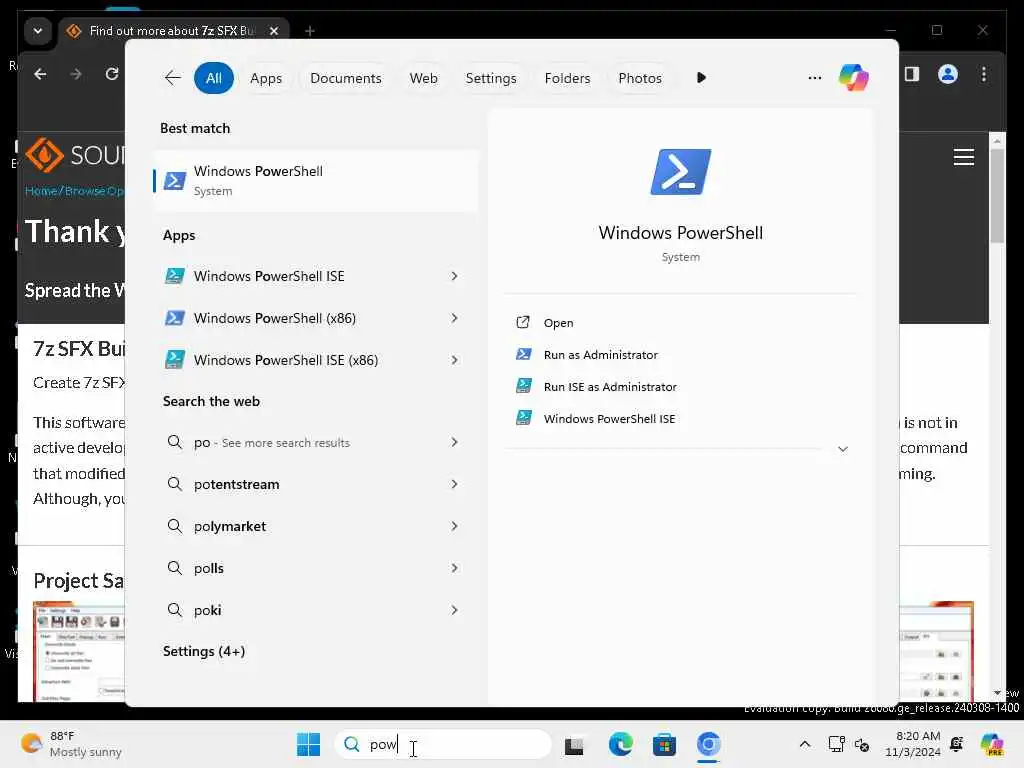Click the Windows PowerShell (x86) app icon
This screenshot has width=1024, height=768.
pos(174,318)
